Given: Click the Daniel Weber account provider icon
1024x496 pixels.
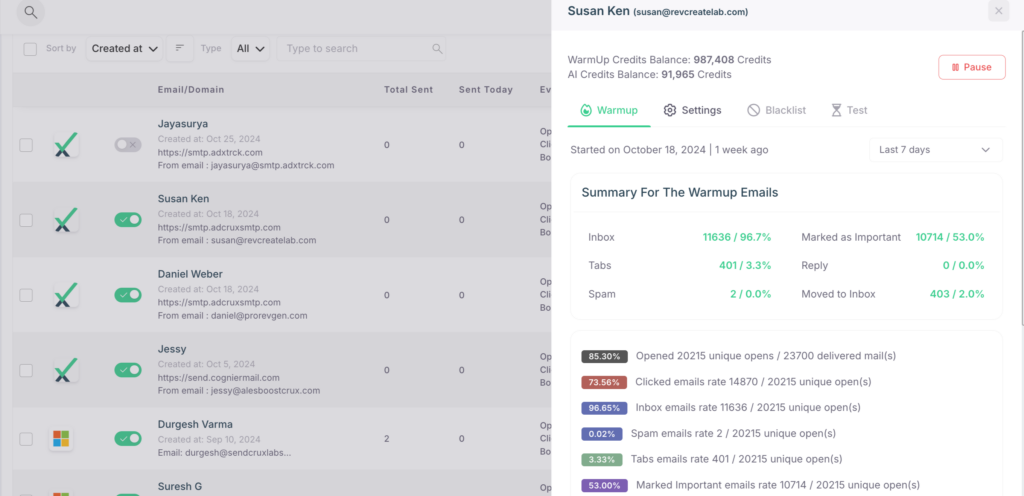Looking at the screenshot, I should tap(65, 295).
